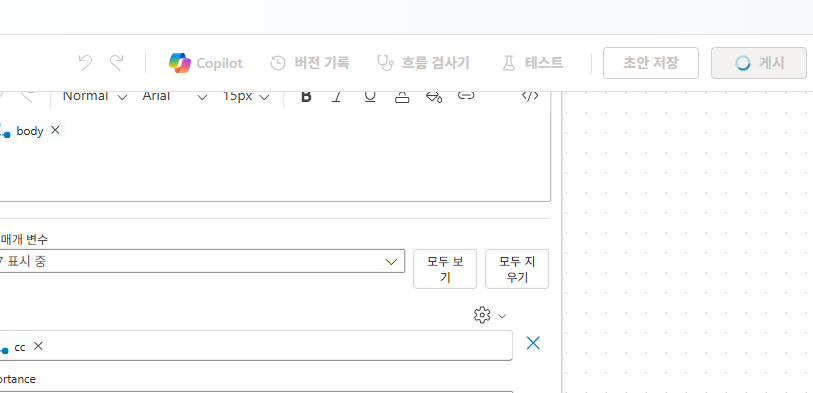813x393 pixels.
Task: Click the 매개 변수 label
Action: (x=24, y=240)
